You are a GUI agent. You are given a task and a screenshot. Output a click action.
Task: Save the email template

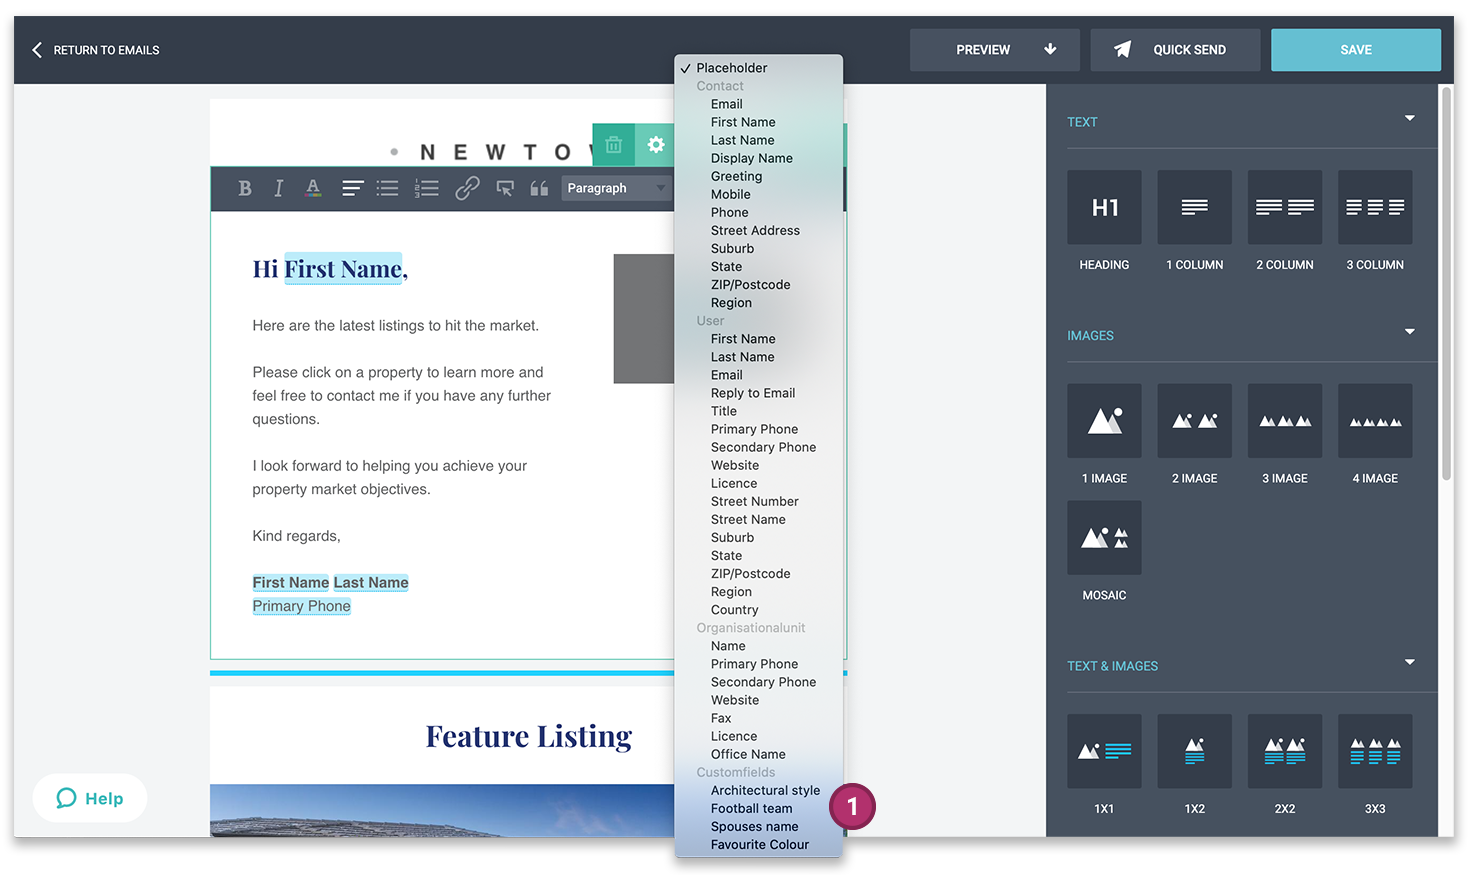pyautogui.click(x=1355, y=49)
